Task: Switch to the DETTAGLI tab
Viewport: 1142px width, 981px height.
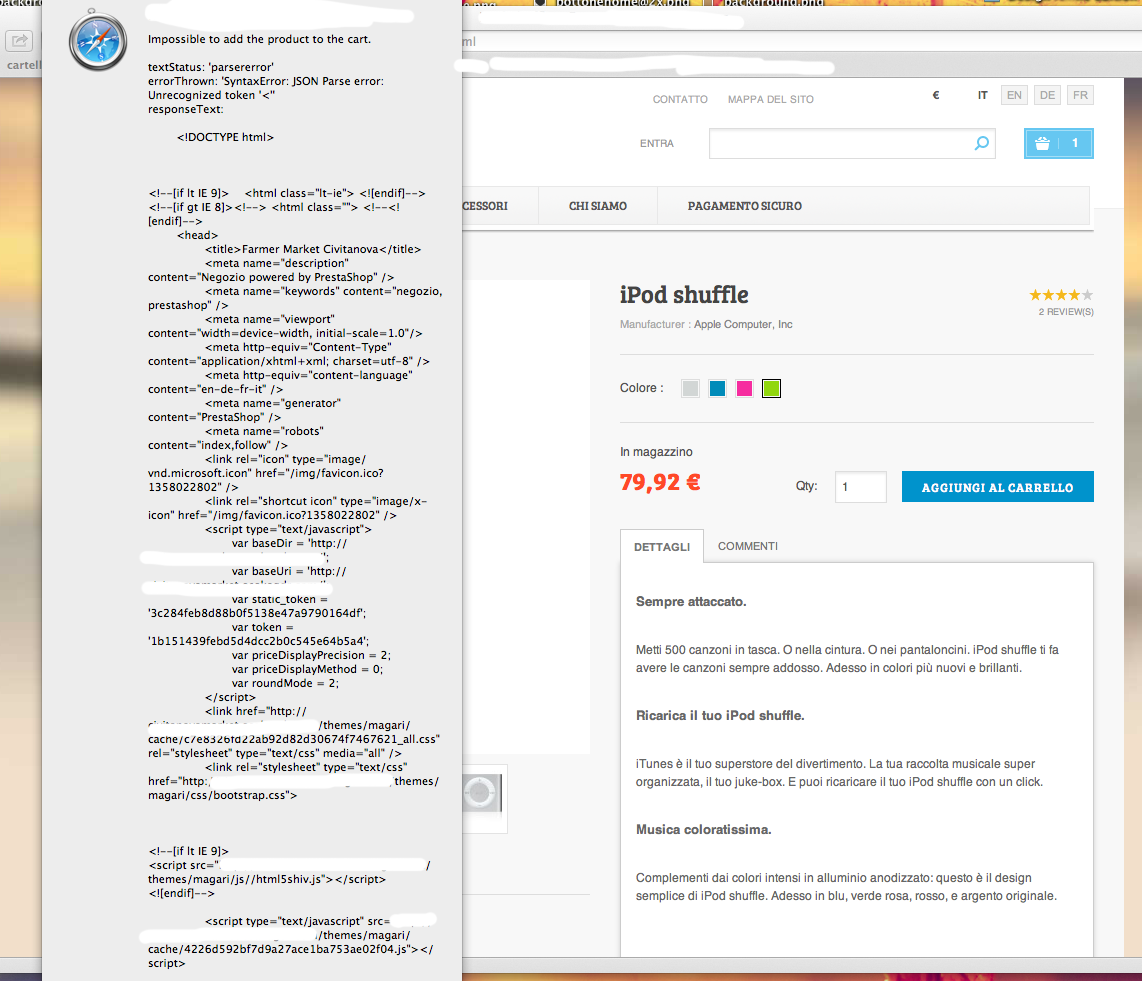Action: pos(661,546)
